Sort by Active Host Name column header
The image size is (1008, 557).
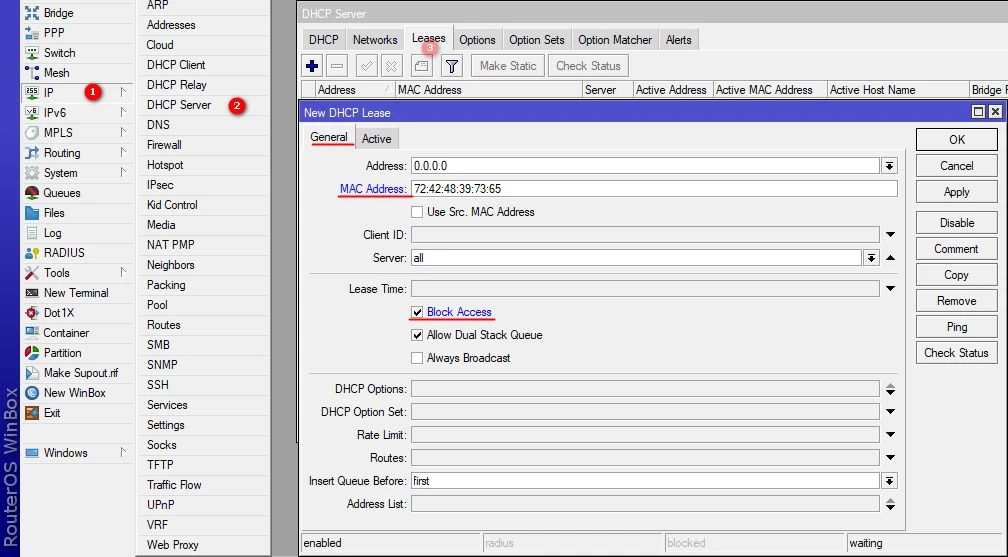[x=897, y=90]
